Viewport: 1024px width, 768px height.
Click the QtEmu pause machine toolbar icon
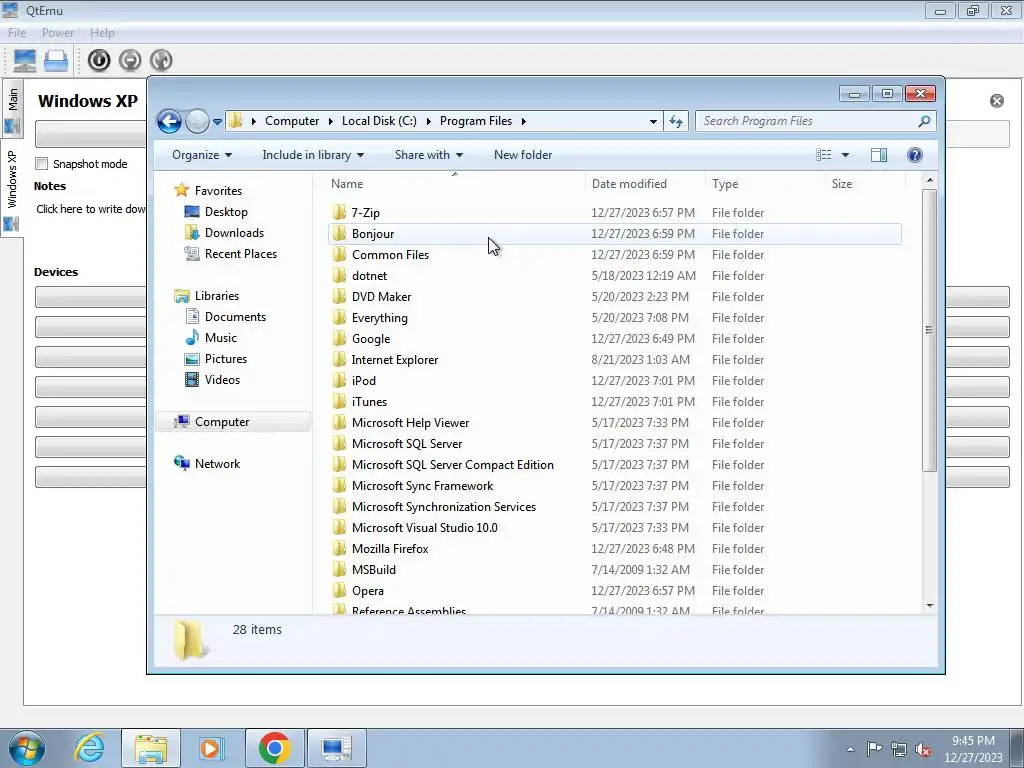(x=130, y=60)
